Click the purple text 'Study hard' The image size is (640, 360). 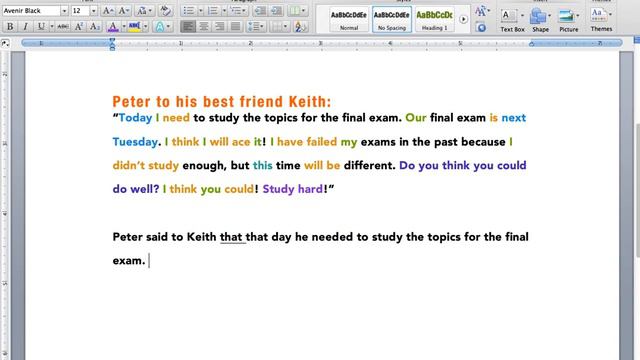[293, 189]
